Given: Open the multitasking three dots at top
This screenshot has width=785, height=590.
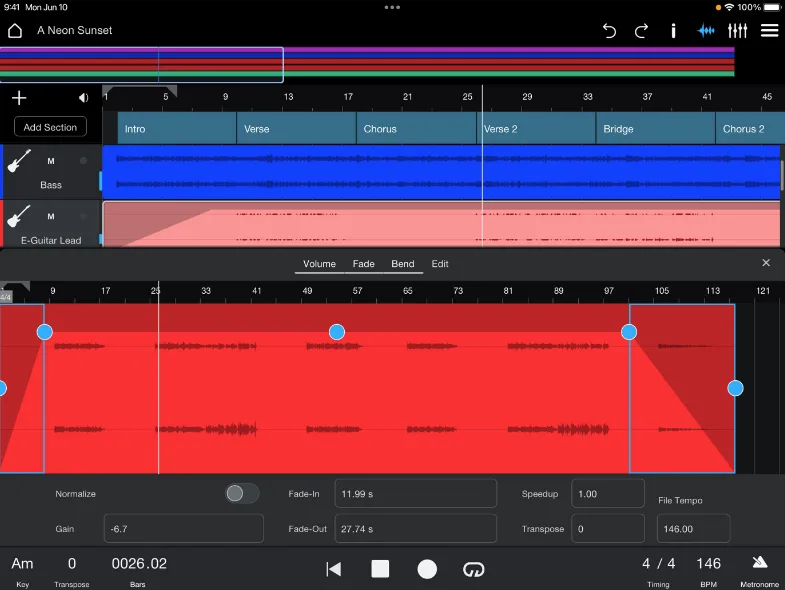Looking at the screenshot, I should pos(392,8).
